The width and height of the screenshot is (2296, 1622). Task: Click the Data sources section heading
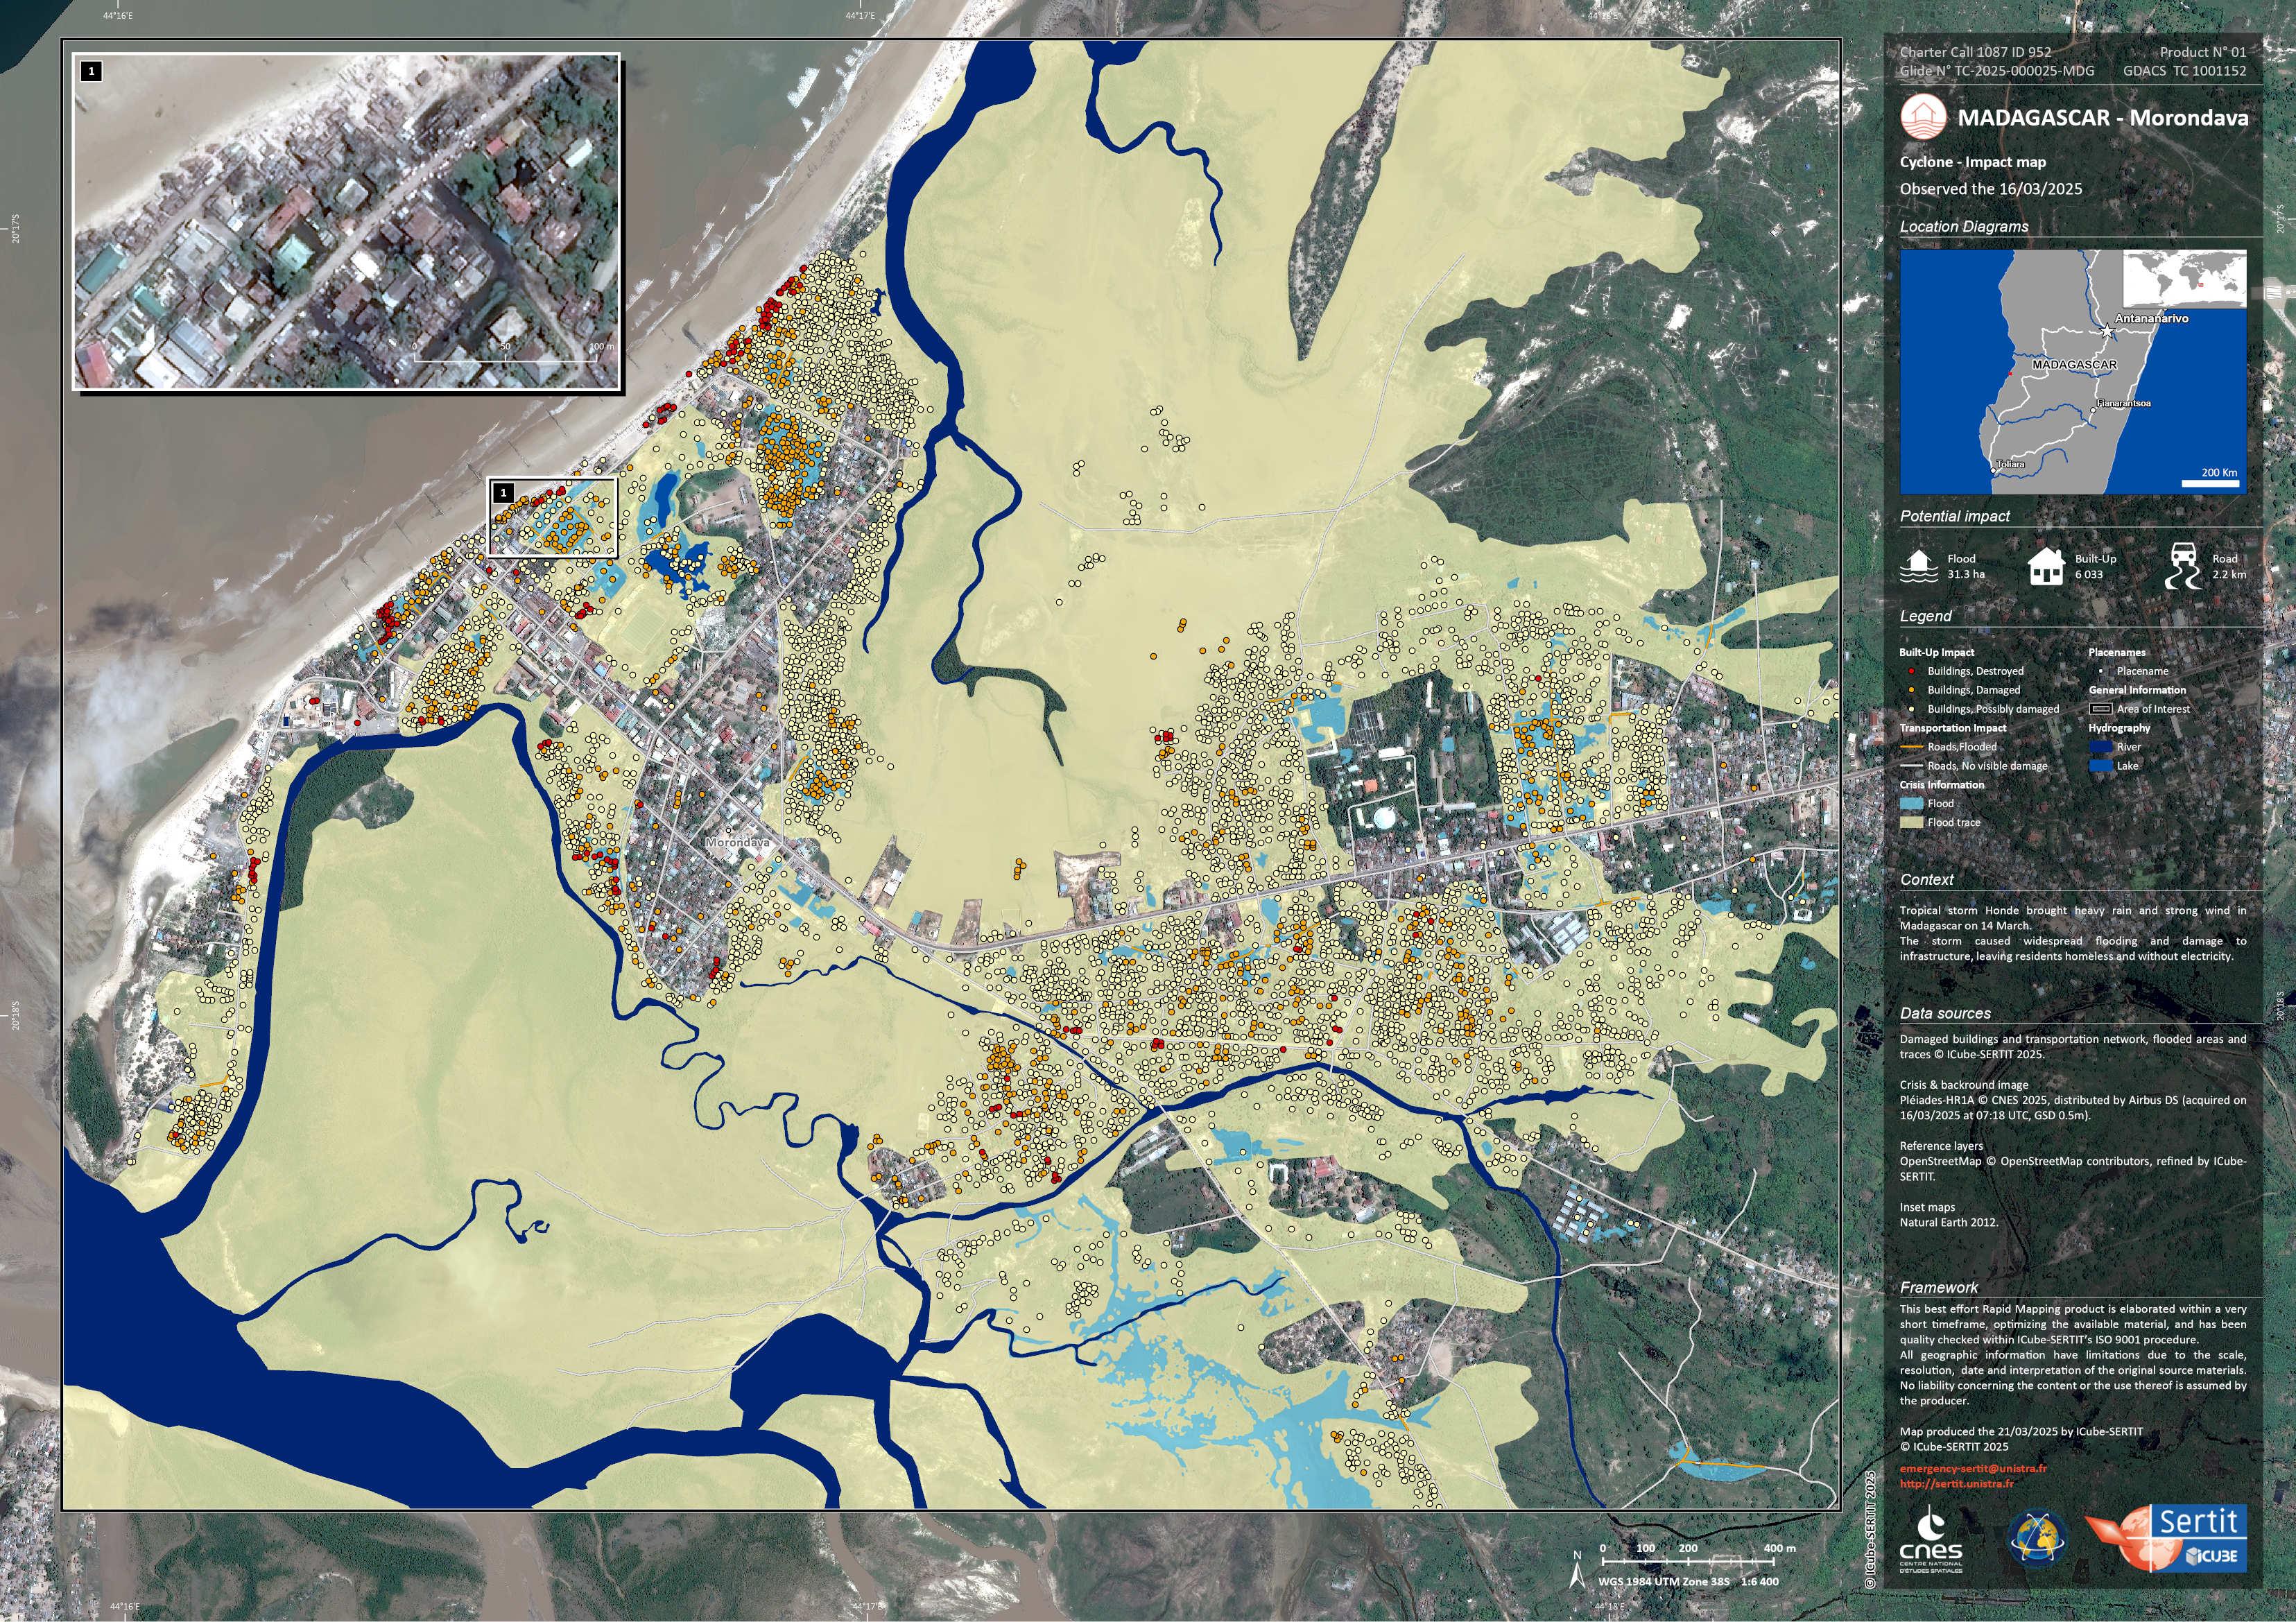(x=1945, y=1013)
